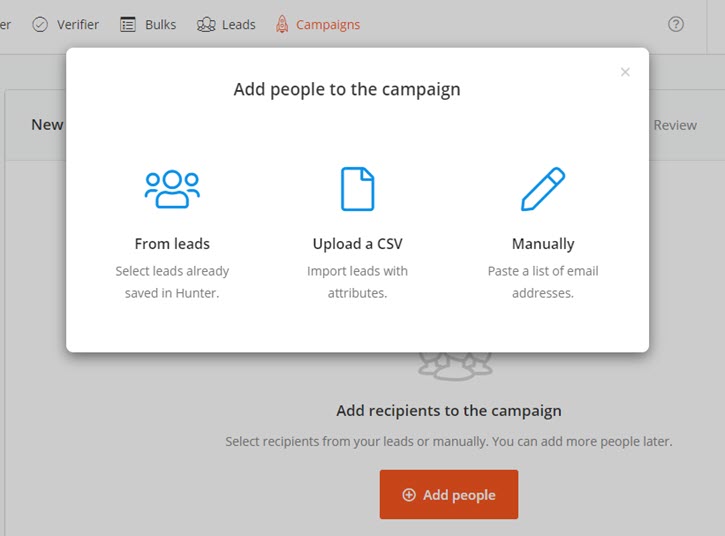The height and width of the screenshot is (536, 725).
Task: Open the Verifier menu item
Action: point(78,25)
